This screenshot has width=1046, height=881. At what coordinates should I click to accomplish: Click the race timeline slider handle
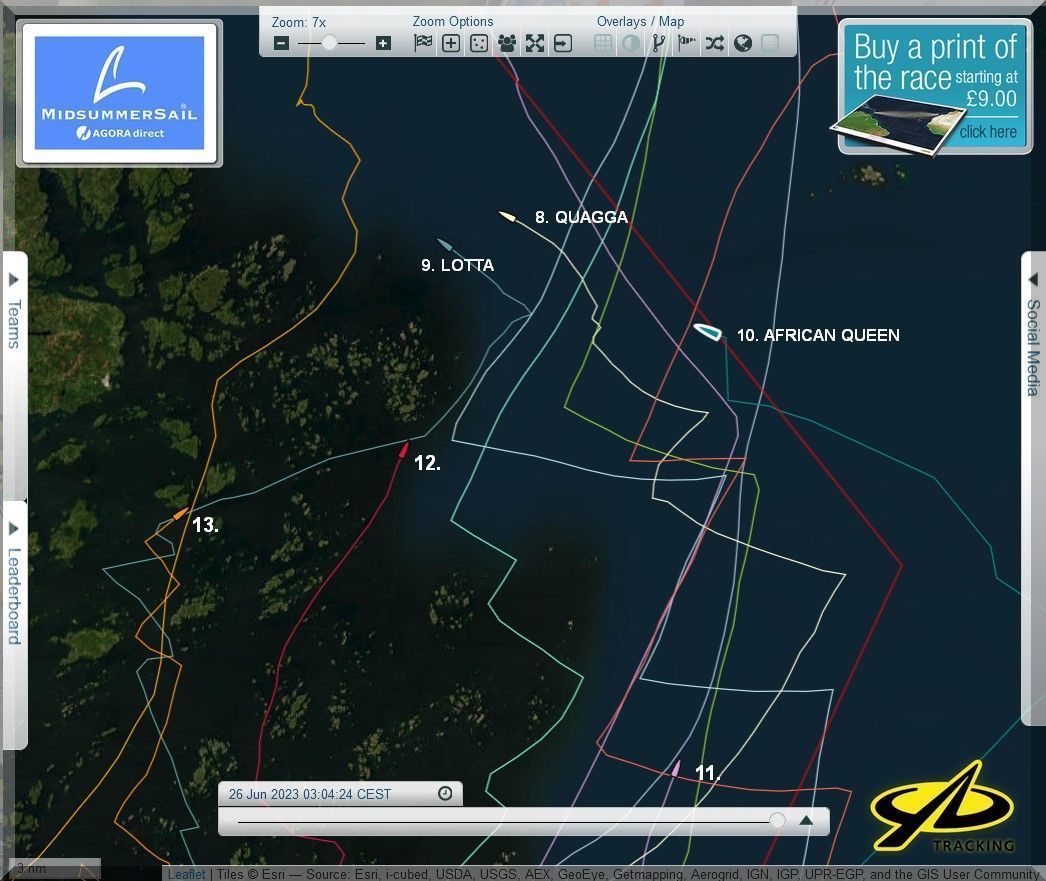click(777, 821)
